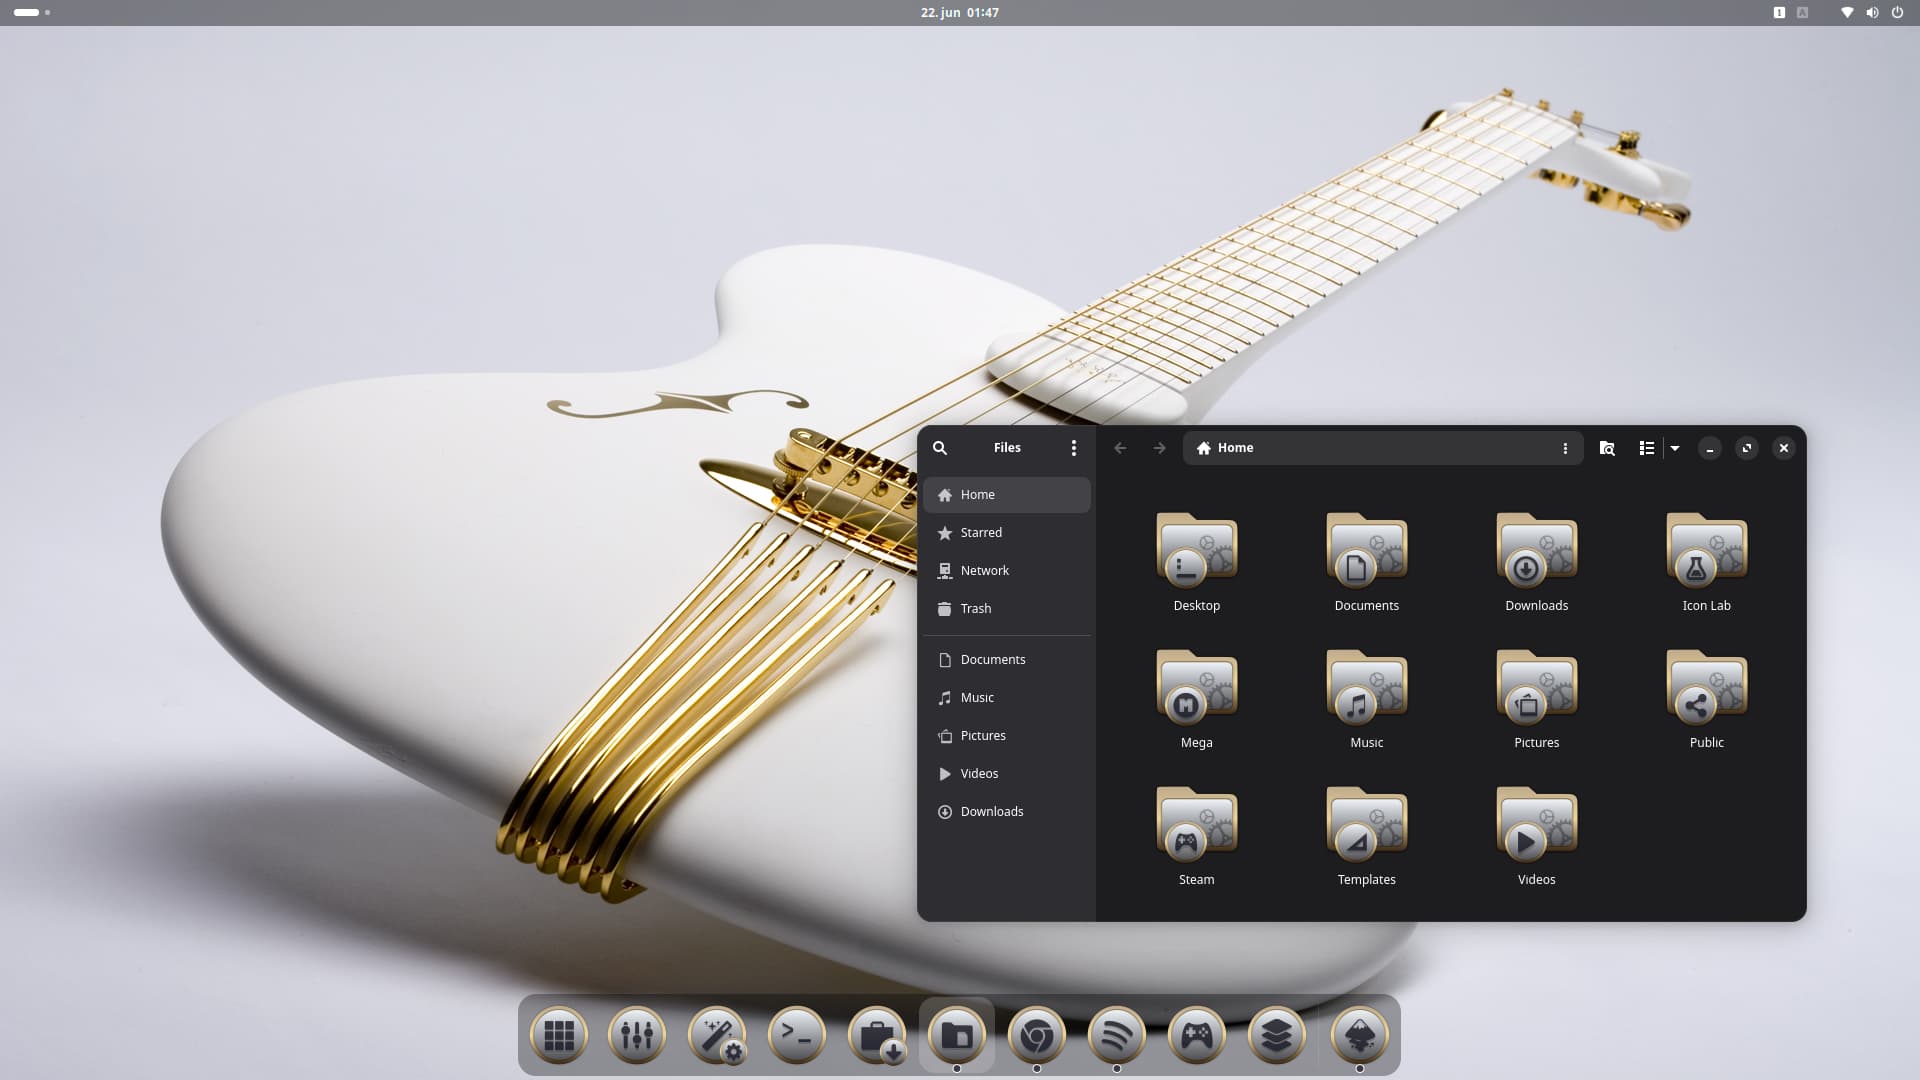Click Videos bookmark in sidebar
The height and width of the screenshot is (1080, 1920).
(x=979, y=774)
